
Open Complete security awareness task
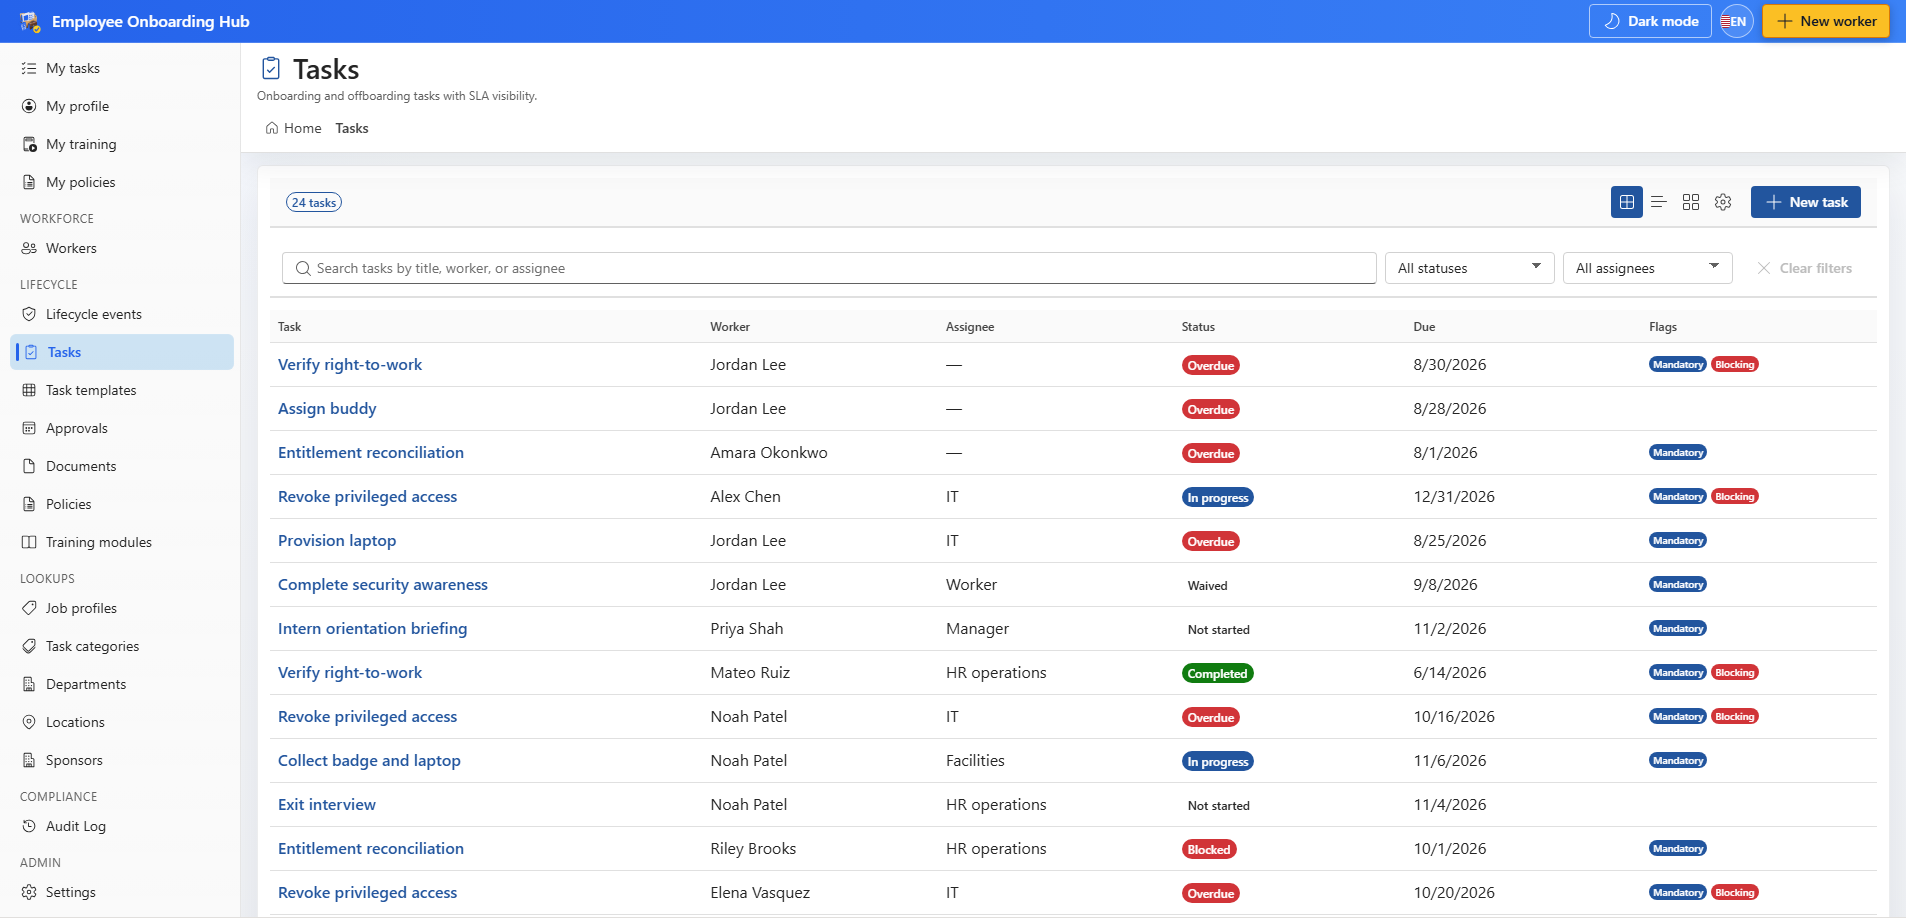(383, 585)
